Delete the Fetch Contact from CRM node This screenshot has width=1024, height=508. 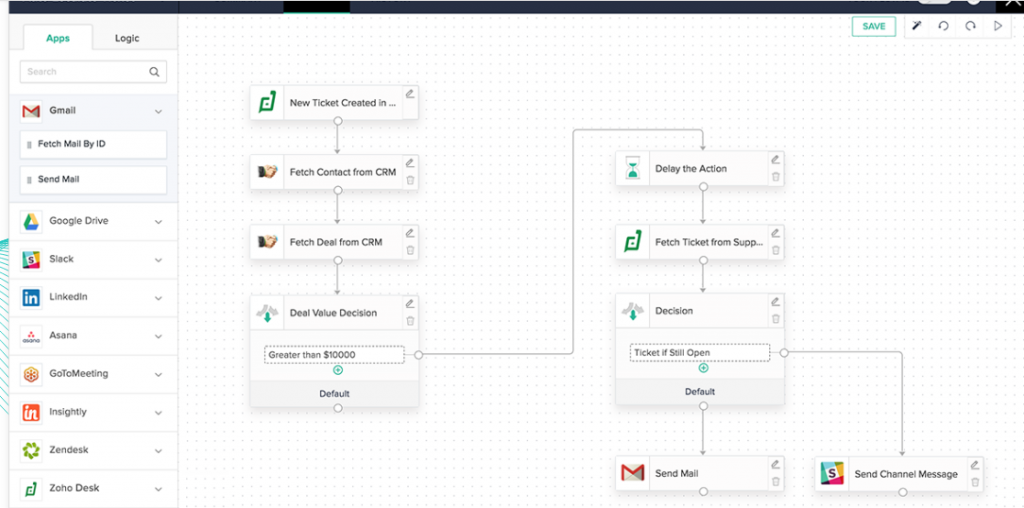[410, 180]
